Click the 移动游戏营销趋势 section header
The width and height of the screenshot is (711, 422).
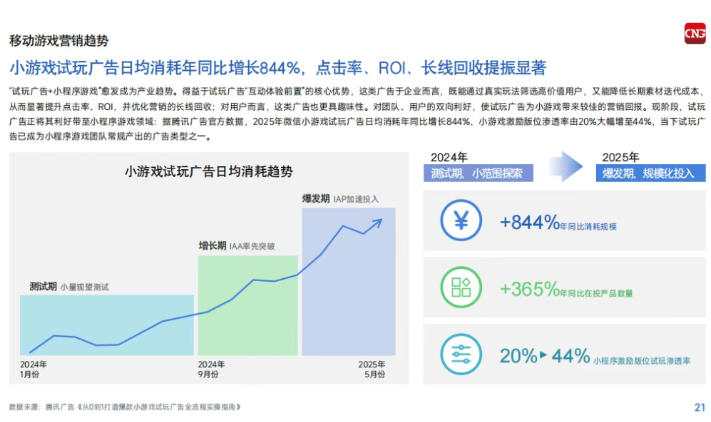(59, 40)
